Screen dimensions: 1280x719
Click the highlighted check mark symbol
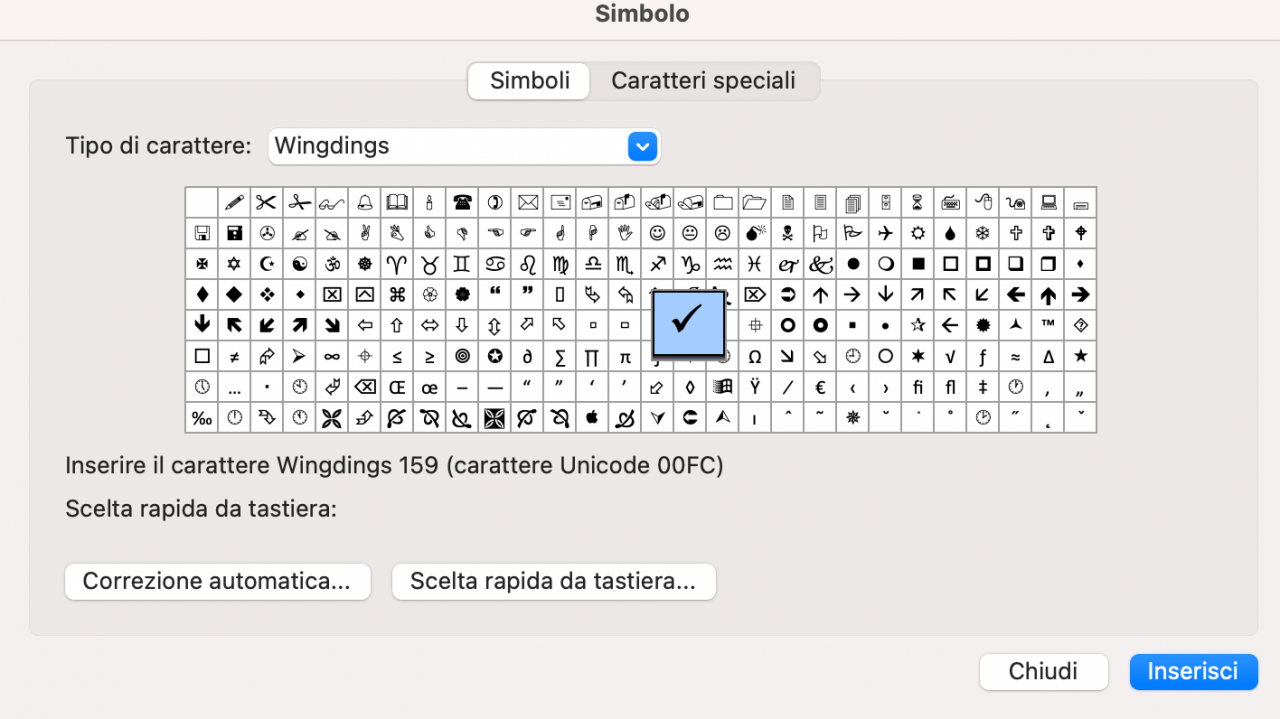pyautogui.click(x=688, y=322)
